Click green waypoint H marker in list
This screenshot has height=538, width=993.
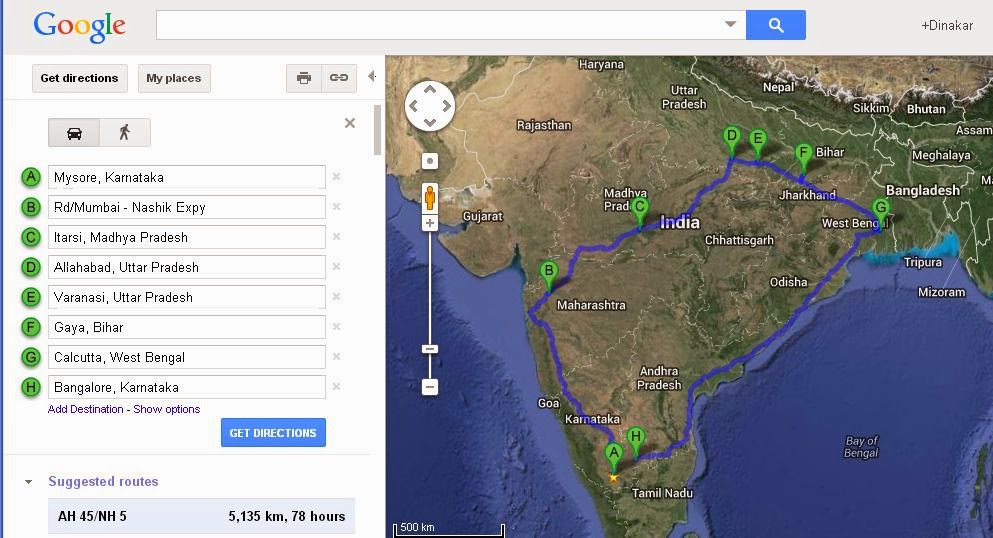click(x=30, y=387)
